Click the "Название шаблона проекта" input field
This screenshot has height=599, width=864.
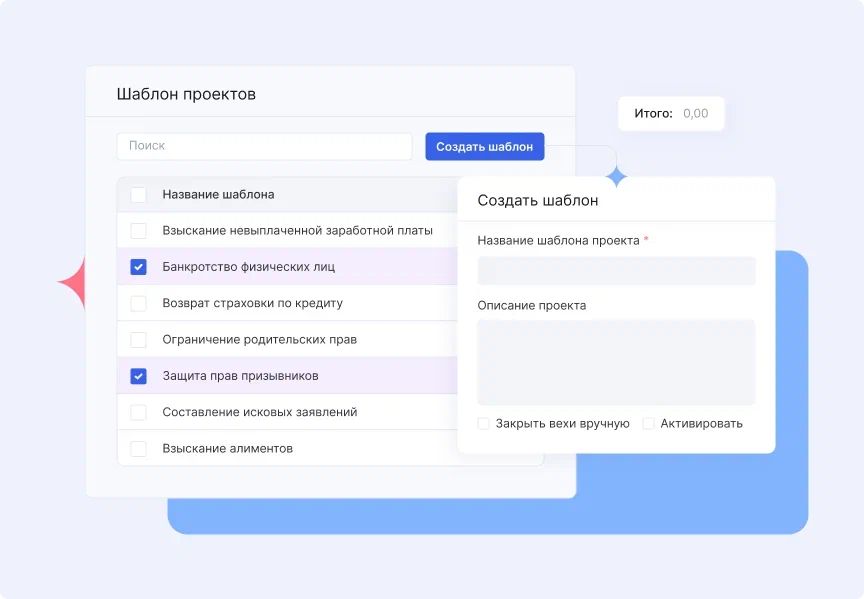pyautogui.click(x=616, y=270)
